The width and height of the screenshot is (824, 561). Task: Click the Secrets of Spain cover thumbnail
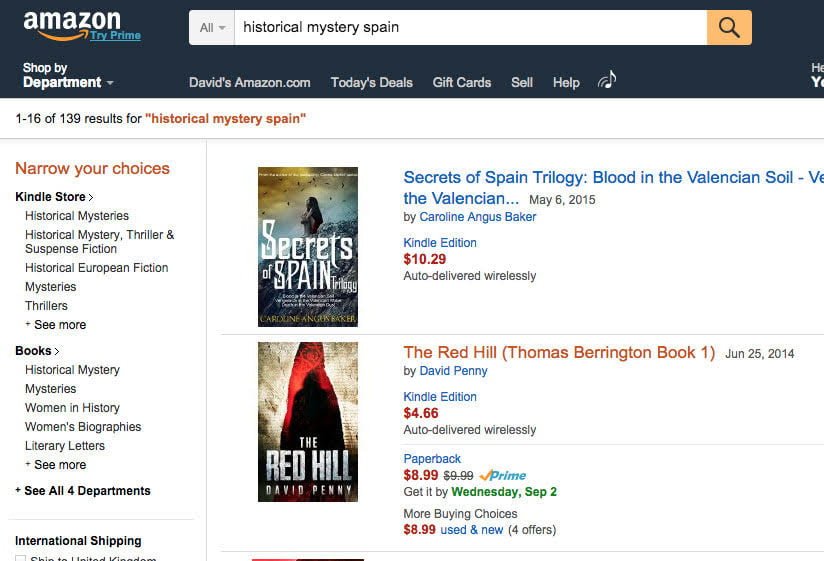[308, 247]
